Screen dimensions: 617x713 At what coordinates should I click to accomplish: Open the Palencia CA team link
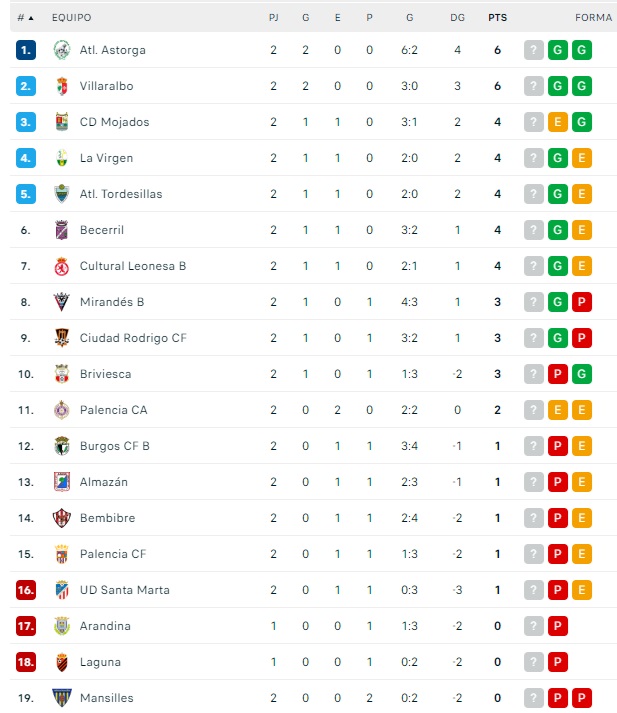coord(113,410)
